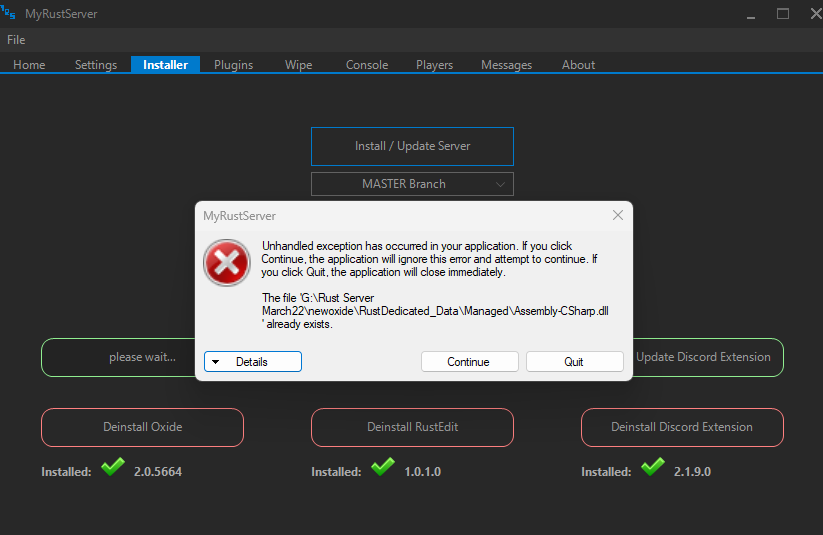Switch to the Home tab
This screenshot has width=823, height=535.
click(29, 65)
